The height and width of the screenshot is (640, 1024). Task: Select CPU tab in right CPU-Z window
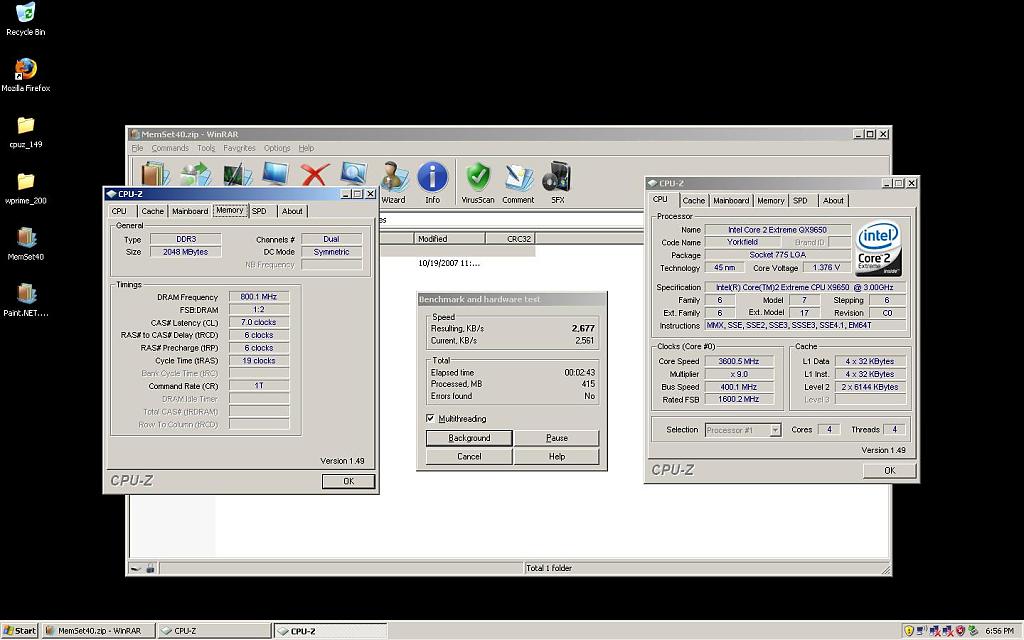pos(661,200)
